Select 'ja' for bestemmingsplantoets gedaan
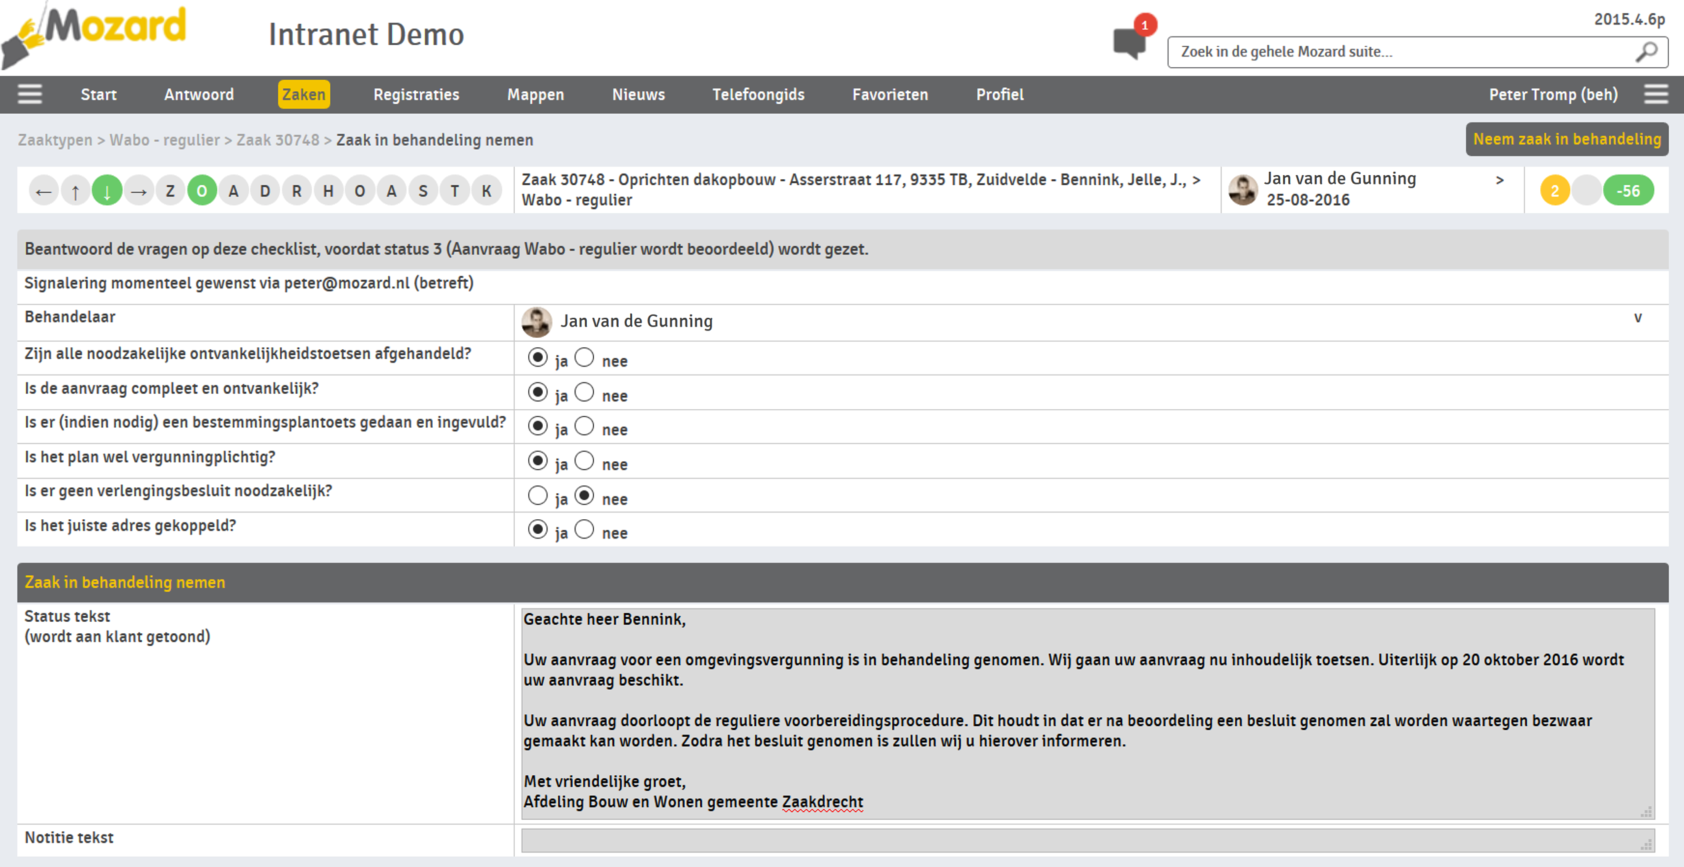 [x=538, y=427]
